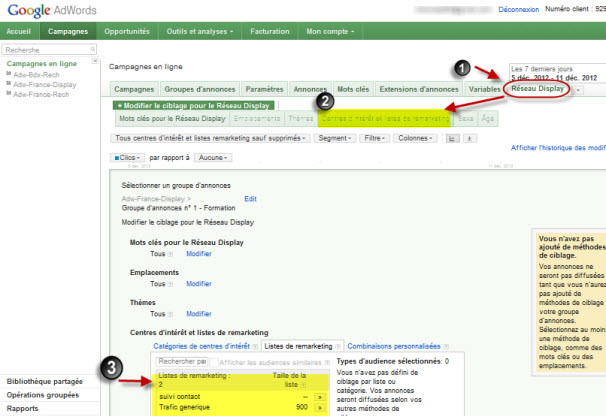
Task: Open the Les 7 derniers jours date range selector
Action: [558, 73]
